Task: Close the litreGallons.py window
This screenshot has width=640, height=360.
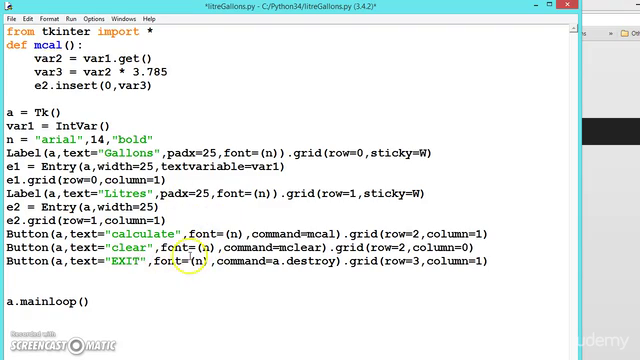Action: (x=567, y=4)
